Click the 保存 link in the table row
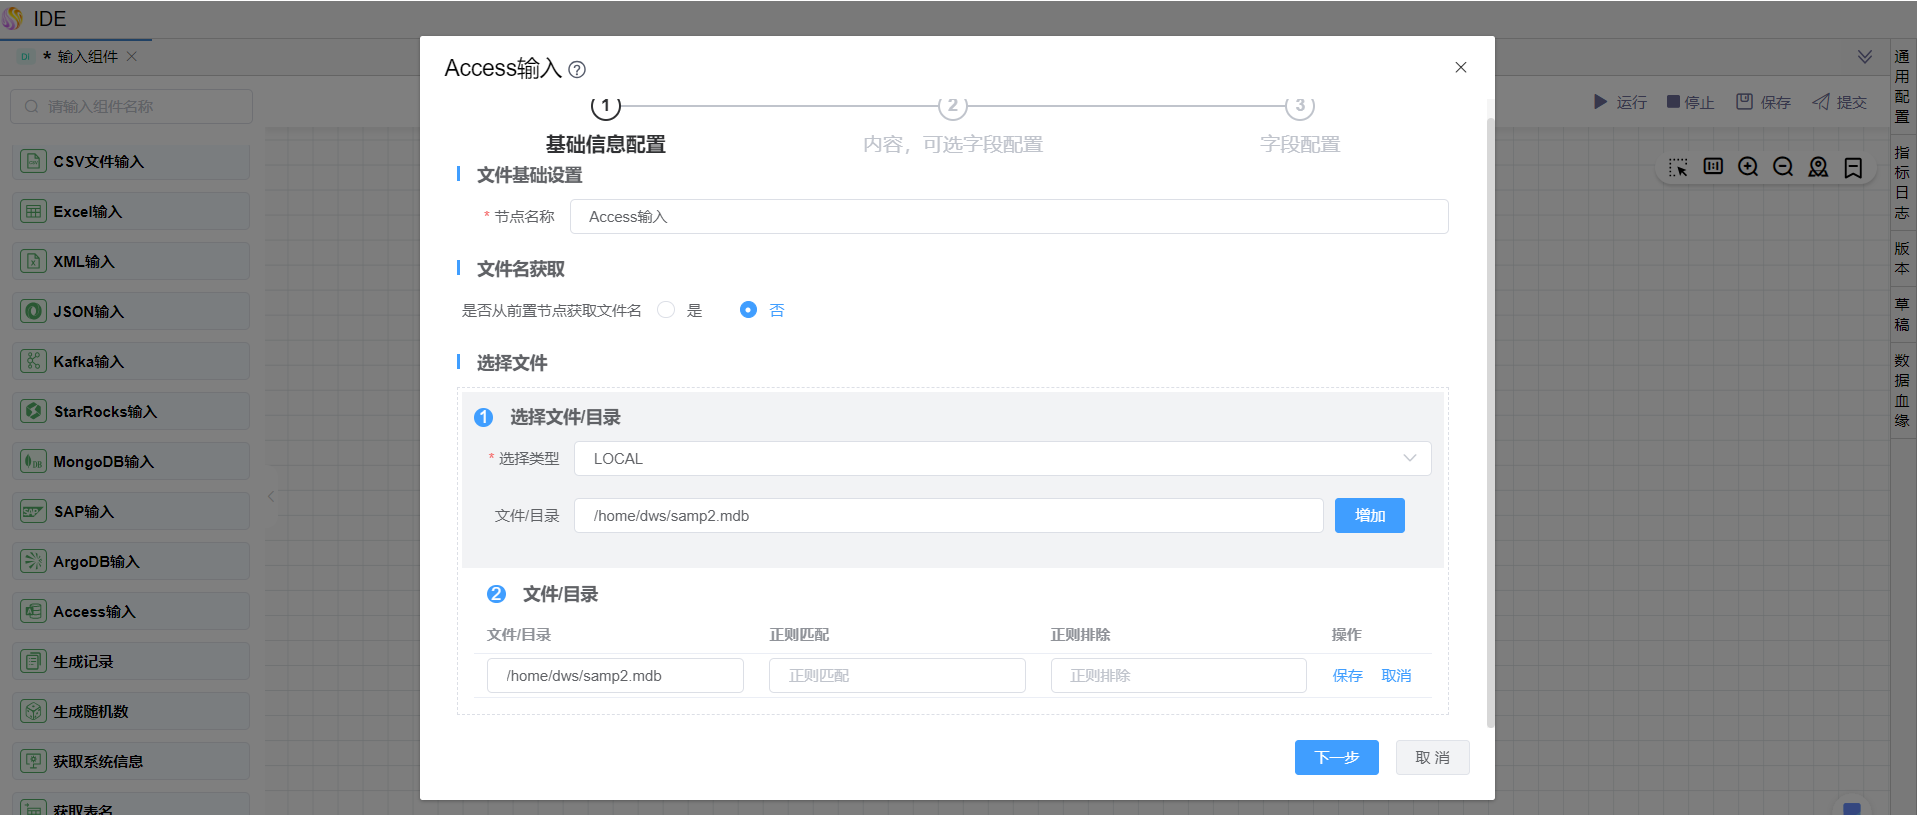The image size is (1917, 815). tap(1347, 676)
